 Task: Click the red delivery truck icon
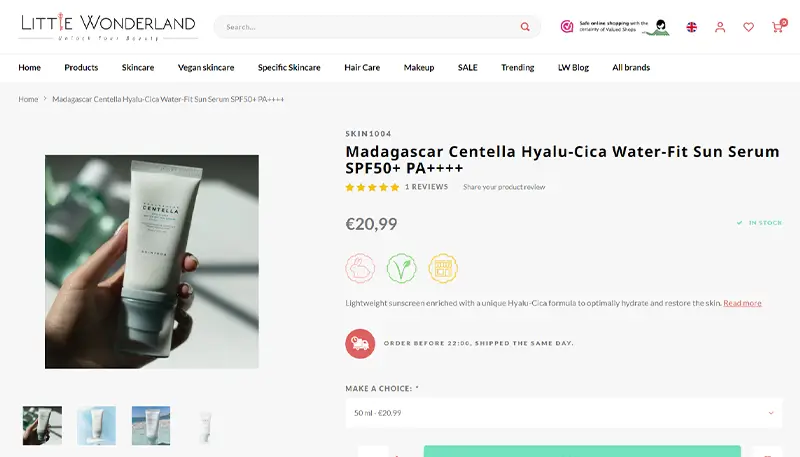(x=360, y=343)
